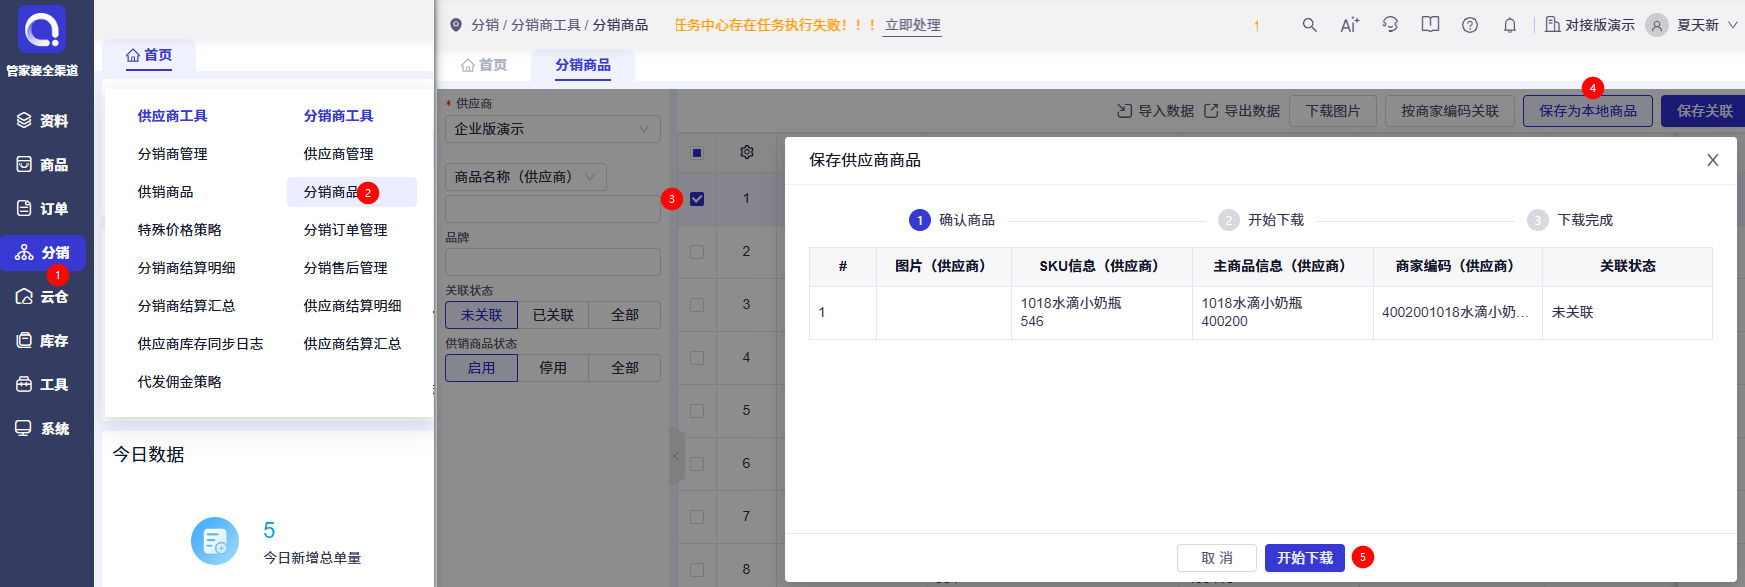Check the row 5 checkbox
1745x587 pixels.
point(697,411)
